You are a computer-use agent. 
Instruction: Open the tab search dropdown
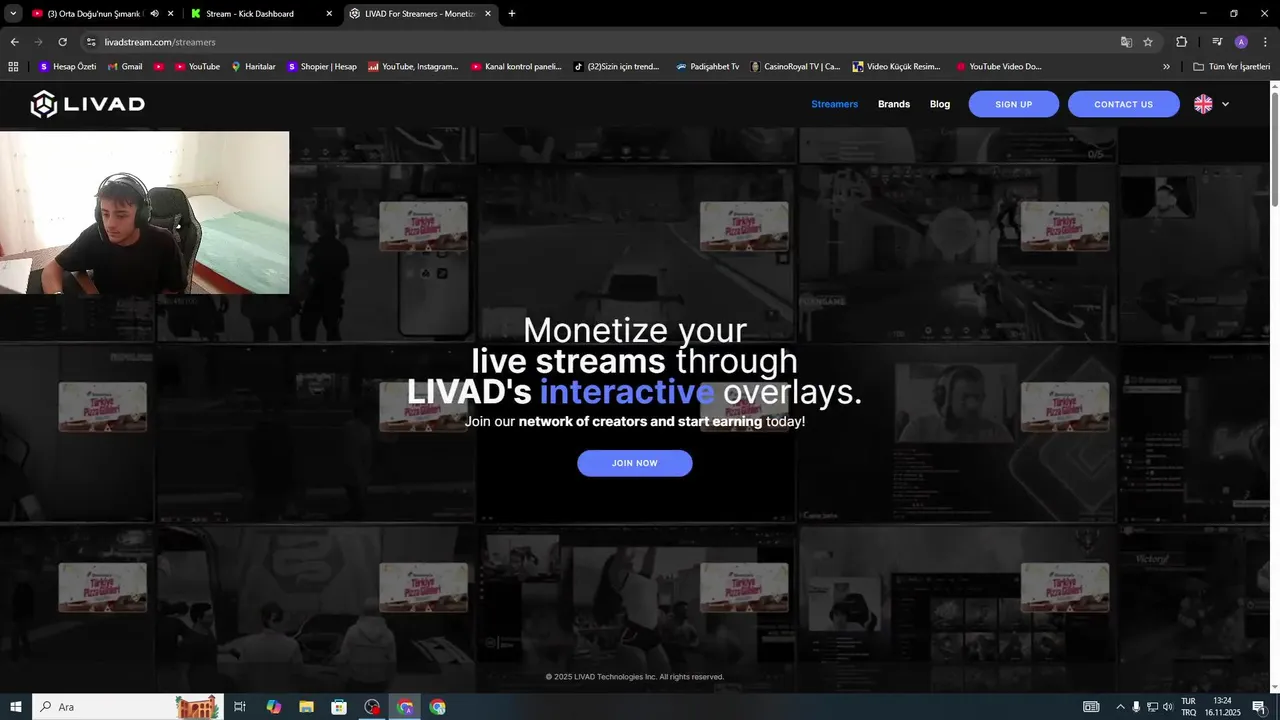point(13,14)
